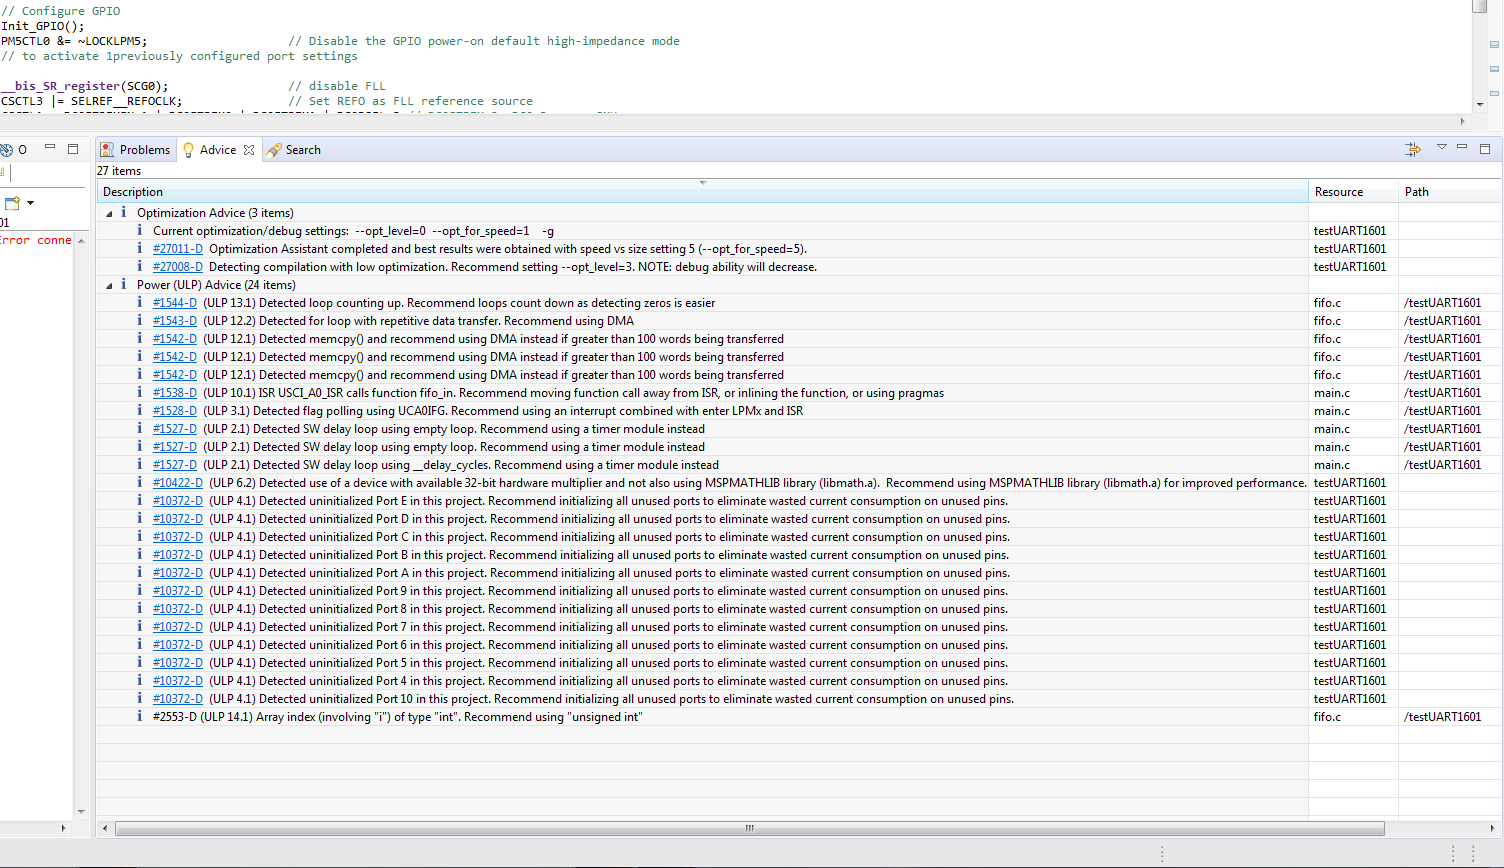Open the #1528-D flag polling link
The image size is (1504, 868).
175,411
